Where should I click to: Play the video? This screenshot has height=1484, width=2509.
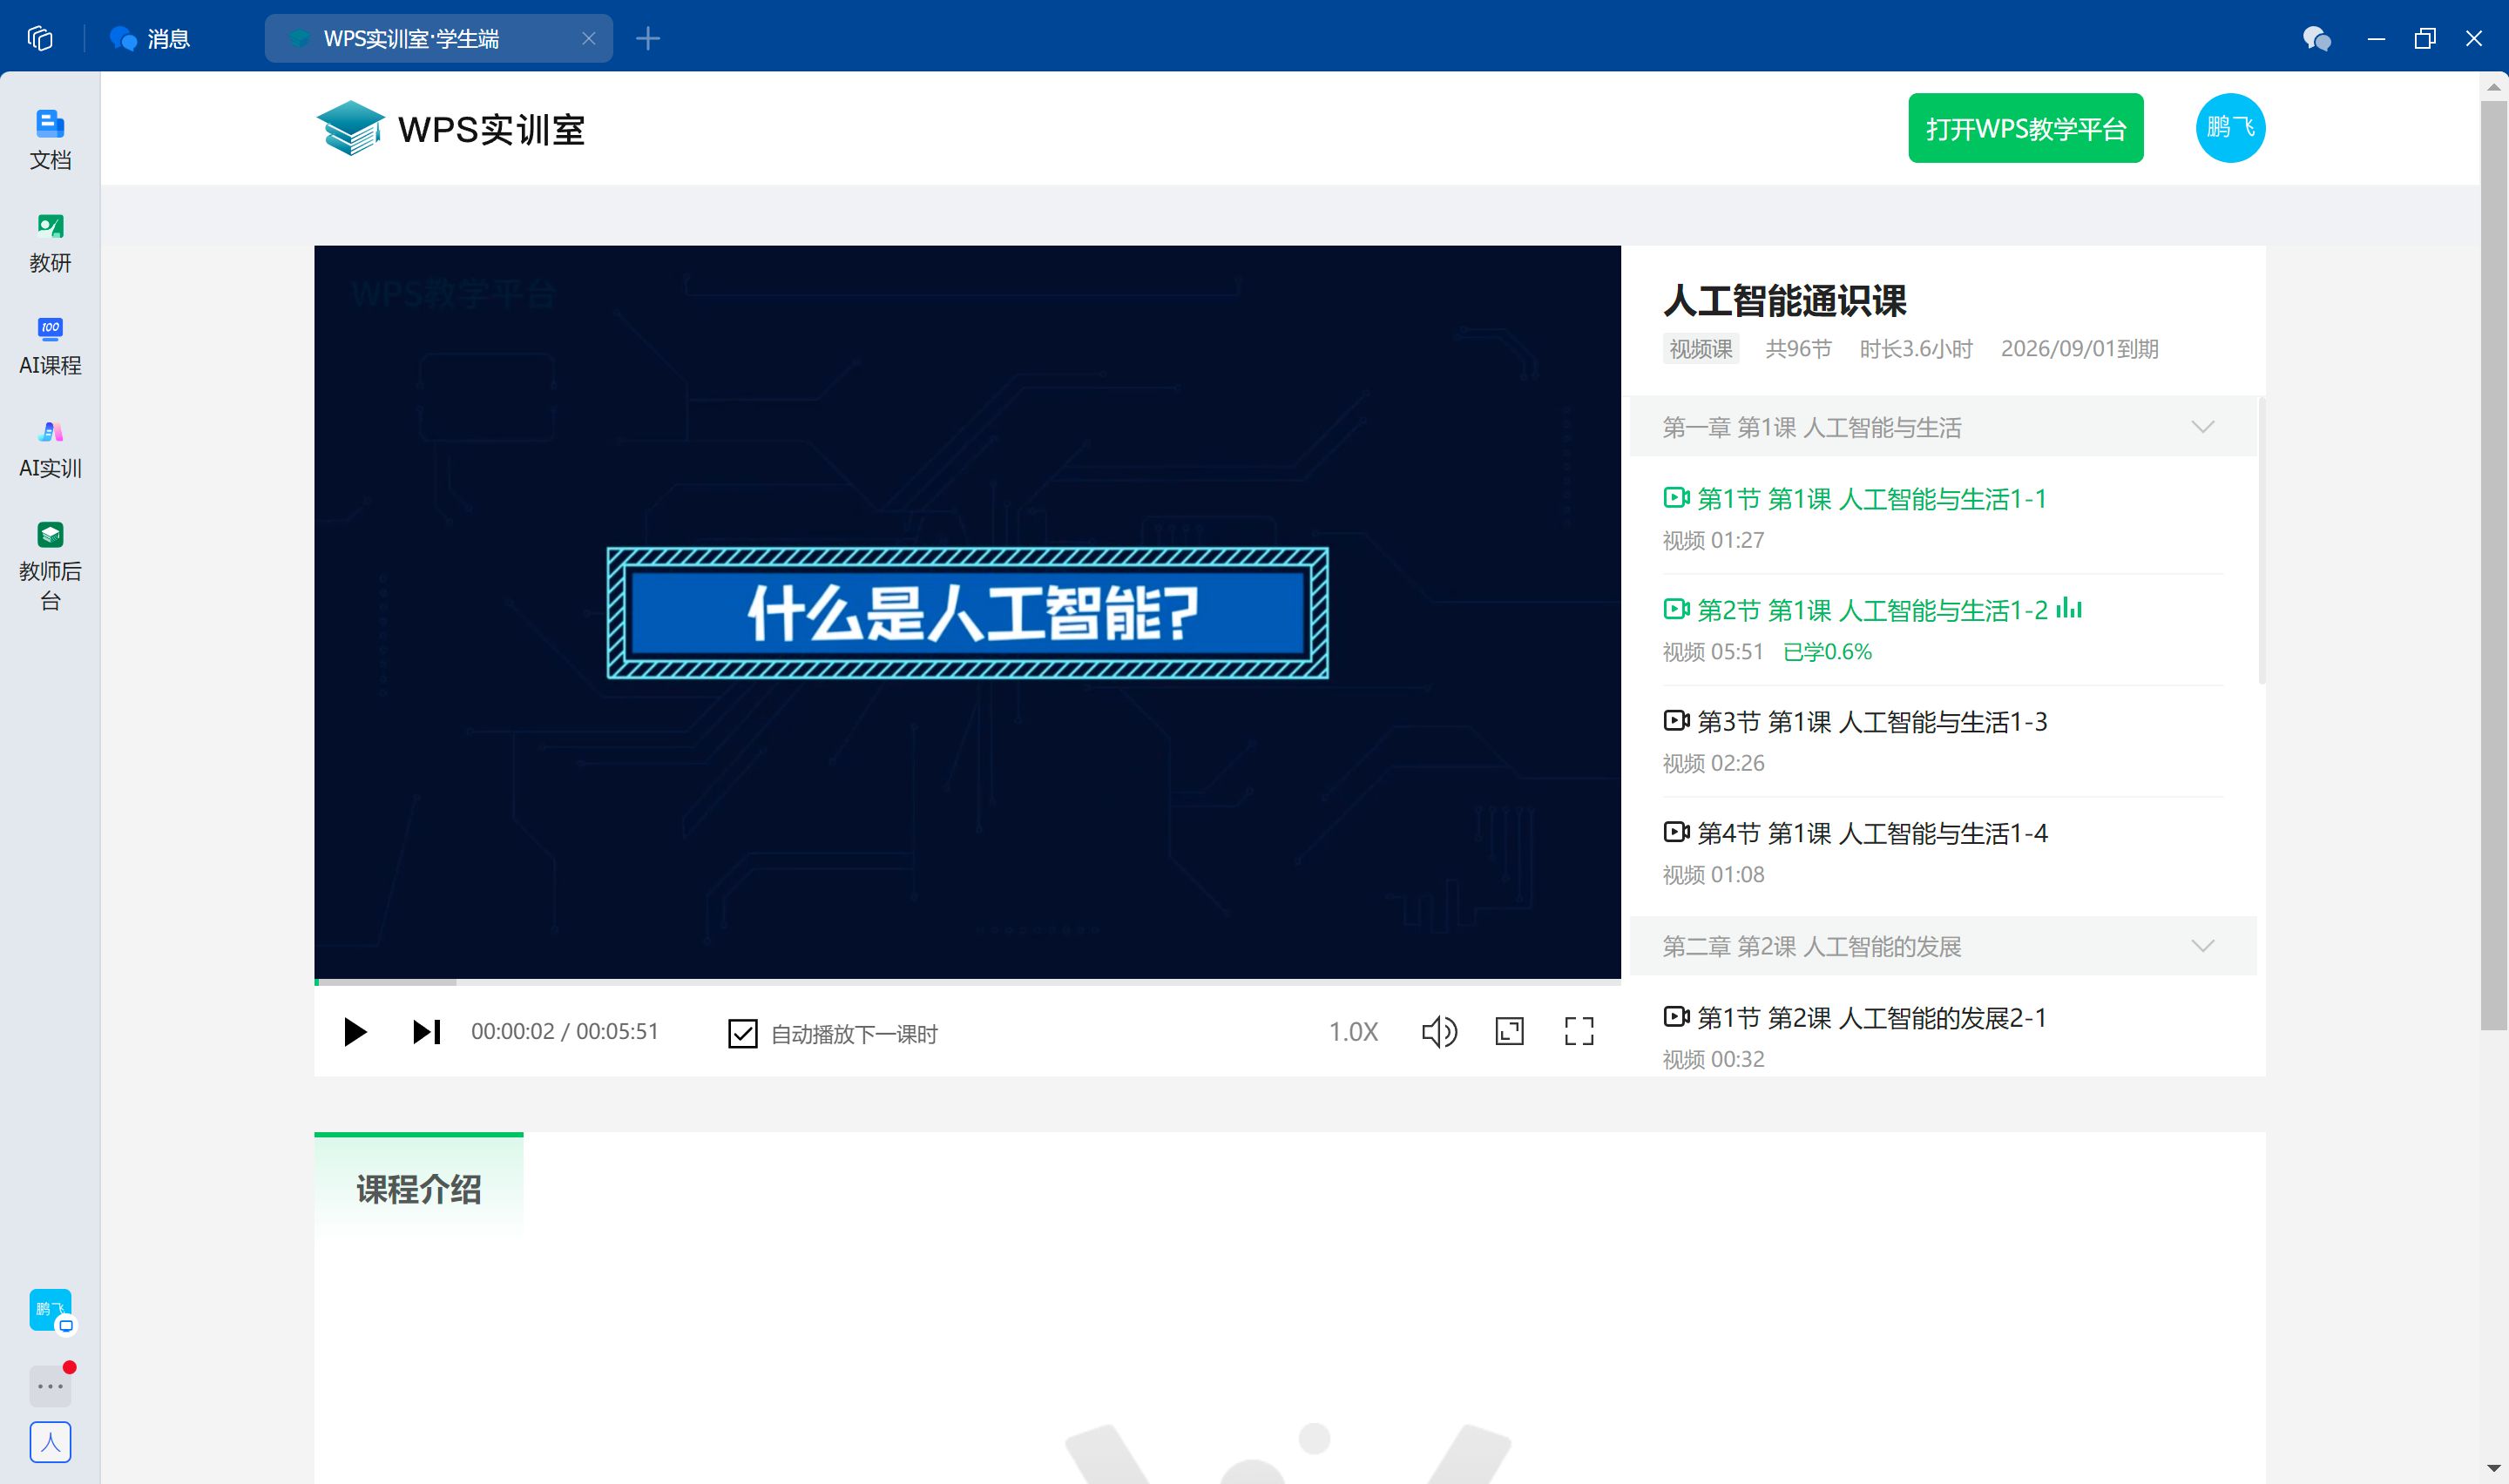[354, 1031]
